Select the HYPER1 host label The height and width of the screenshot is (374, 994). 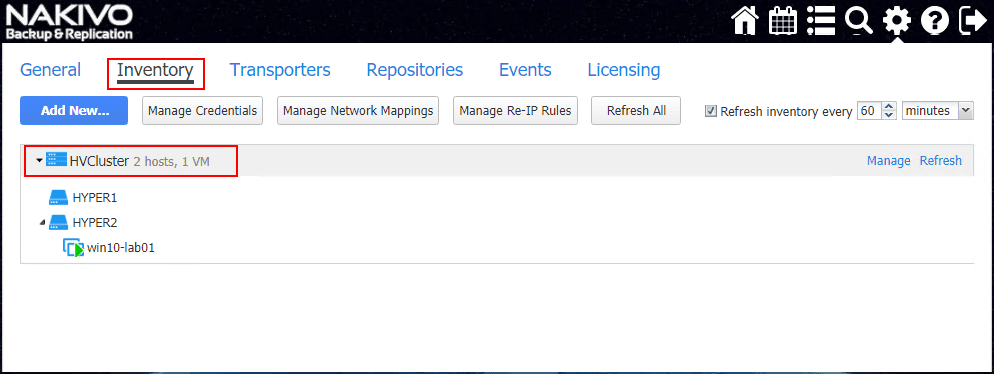click(95, 198)
